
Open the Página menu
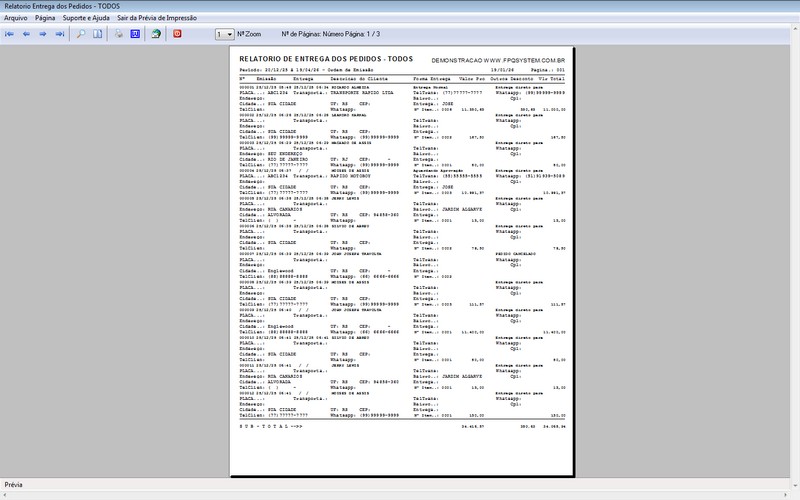coord(45,18)
